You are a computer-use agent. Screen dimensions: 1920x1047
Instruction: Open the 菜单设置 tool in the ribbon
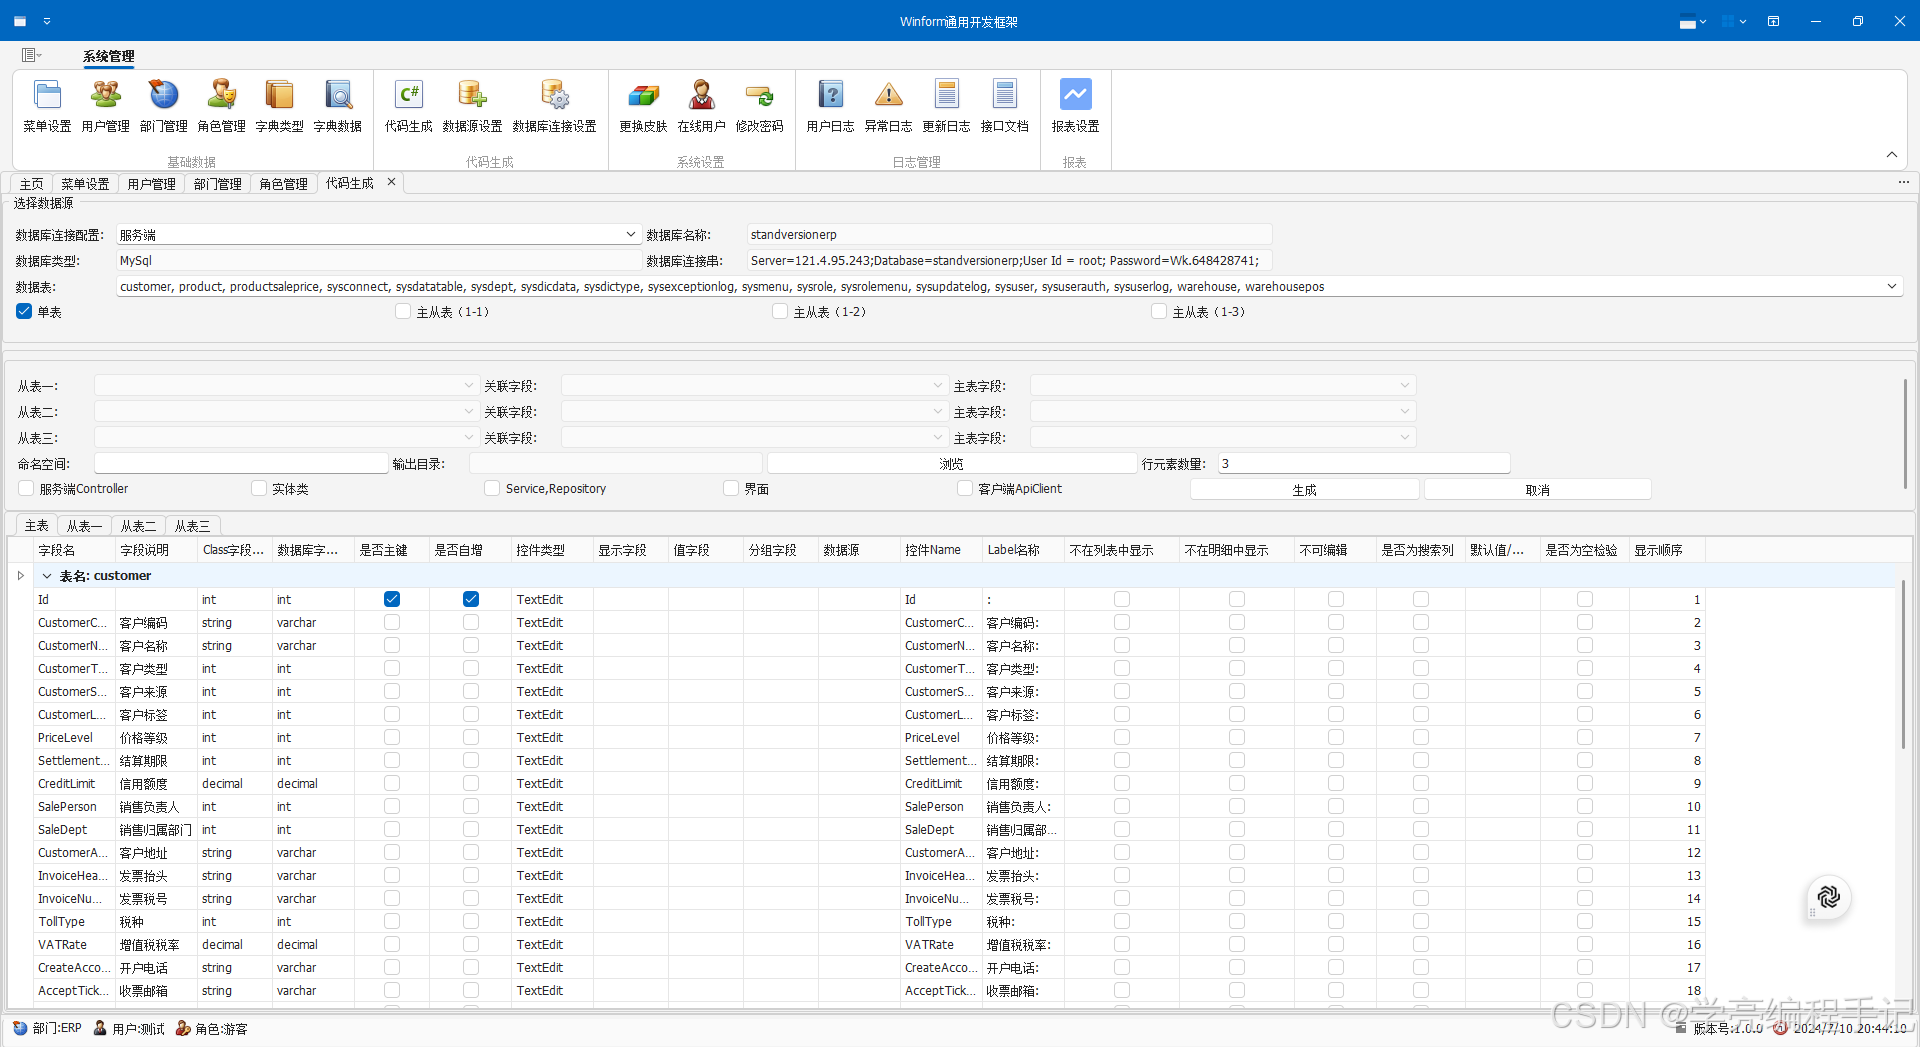click(46, 105)
